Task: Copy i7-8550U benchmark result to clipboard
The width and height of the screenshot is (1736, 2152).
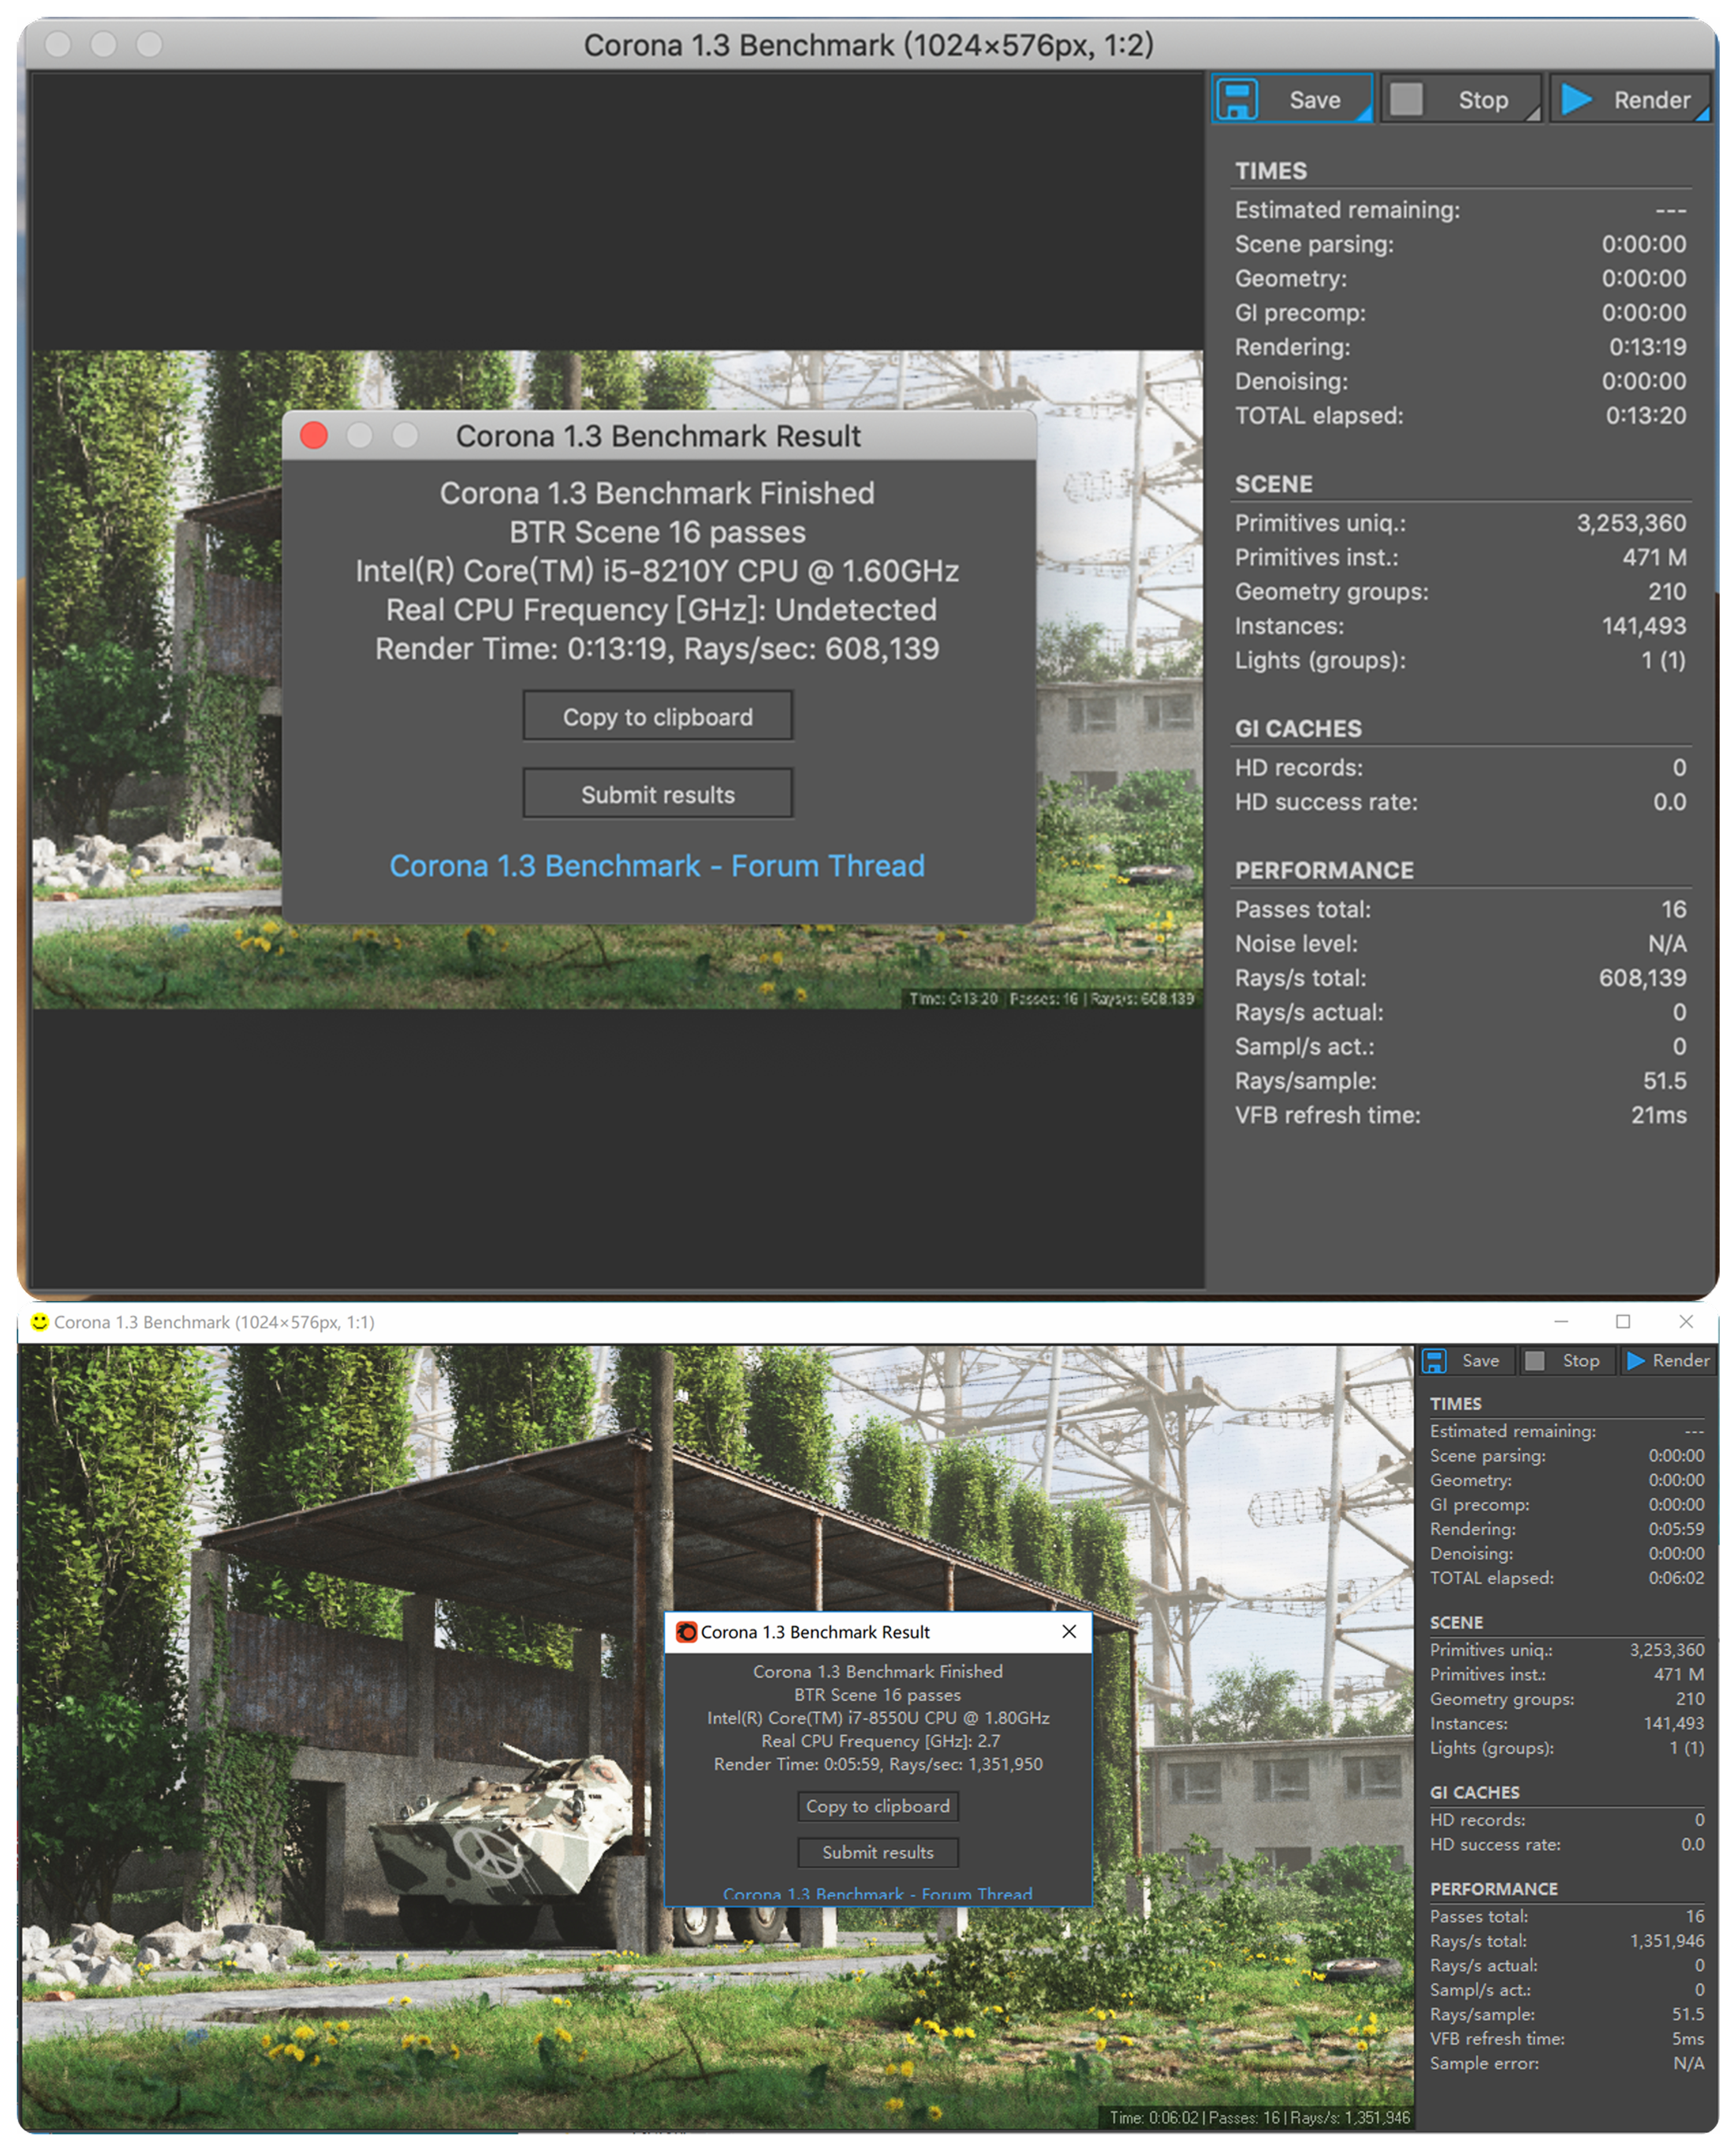Action: [x=877, y=1806]
